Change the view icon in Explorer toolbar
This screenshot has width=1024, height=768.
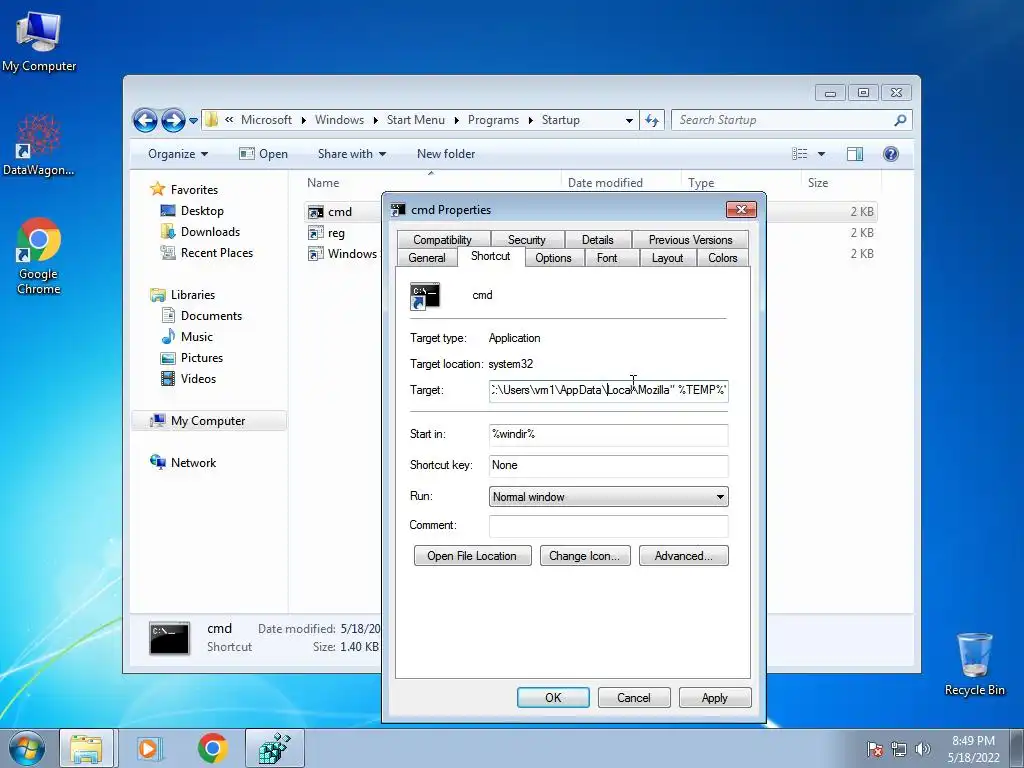point(800,154)
